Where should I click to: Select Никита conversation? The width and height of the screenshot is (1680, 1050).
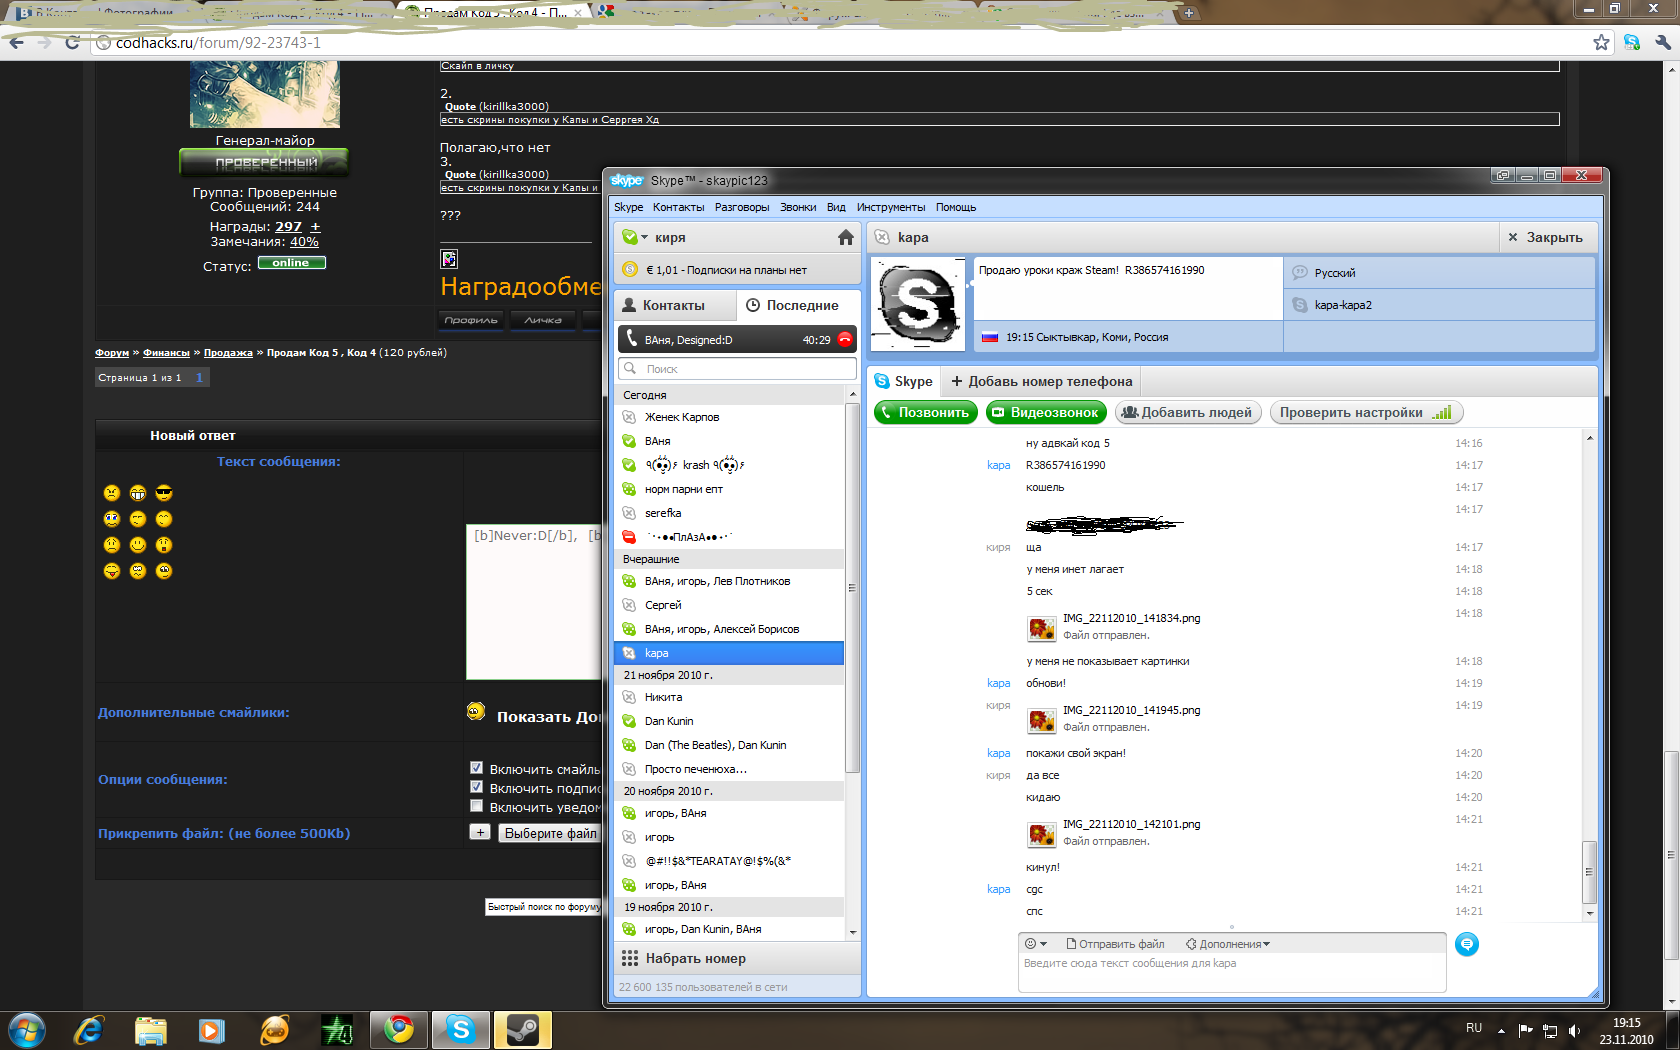tap(730, 697)
